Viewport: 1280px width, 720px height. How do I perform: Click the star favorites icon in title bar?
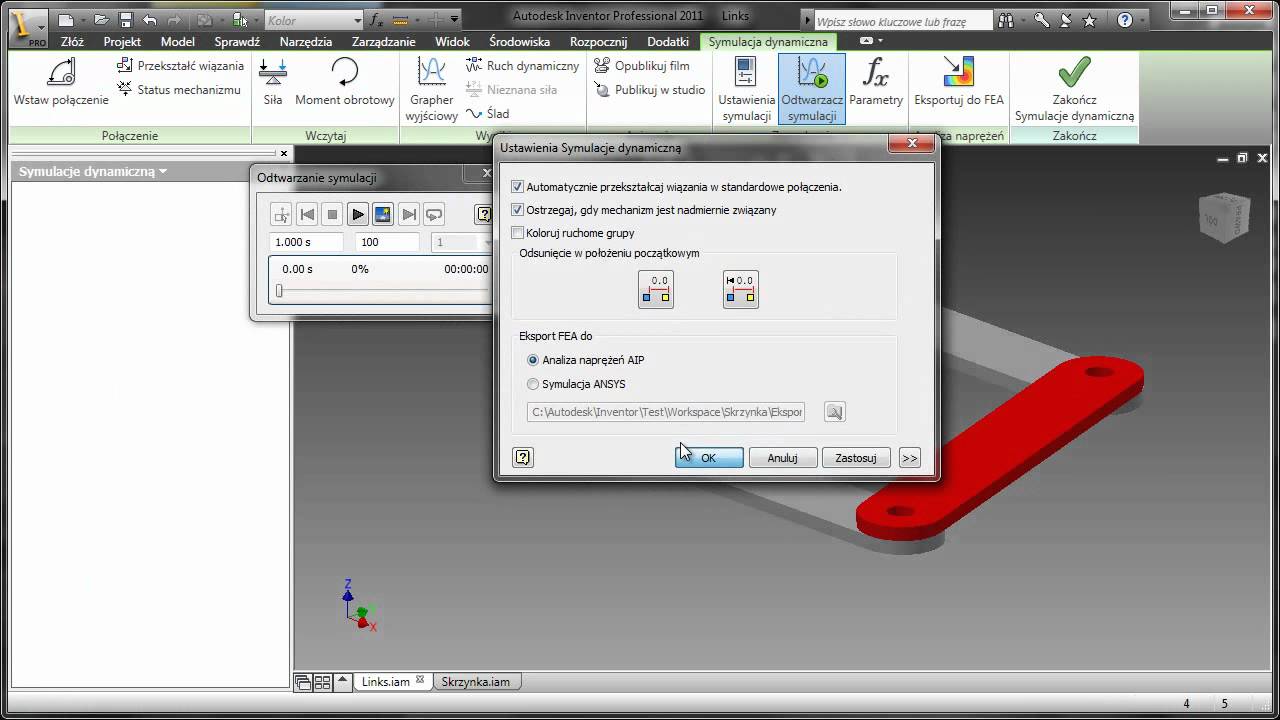tap(1089, 20)
